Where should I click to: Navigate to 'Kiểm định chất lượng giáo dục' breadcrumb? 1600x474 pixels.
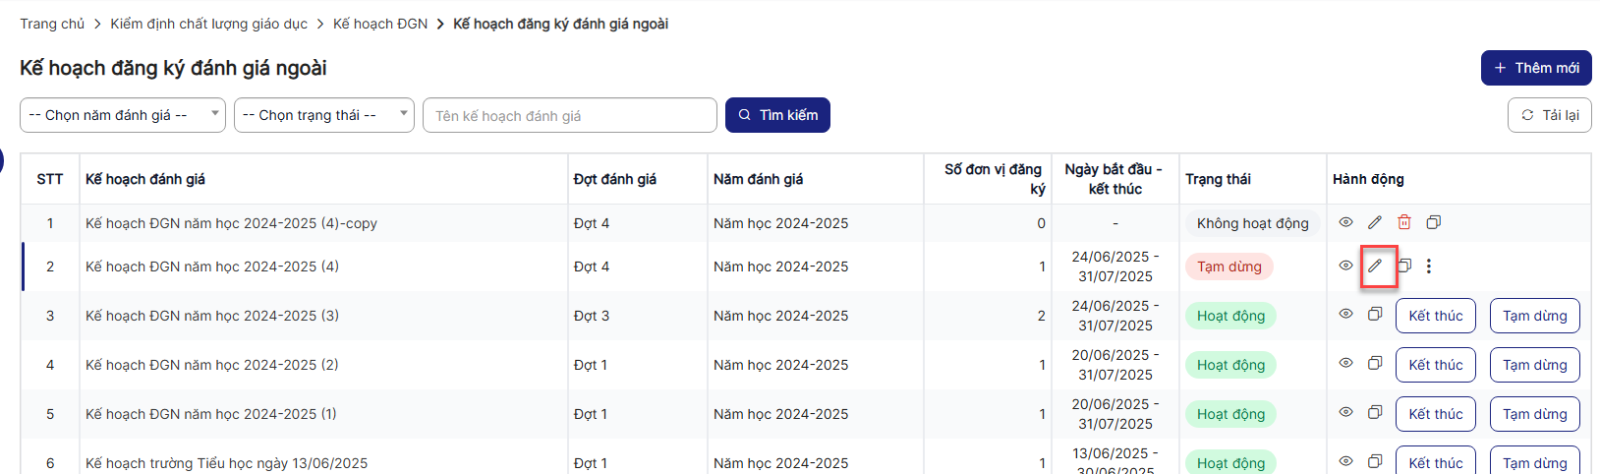[x=209, y=24]
